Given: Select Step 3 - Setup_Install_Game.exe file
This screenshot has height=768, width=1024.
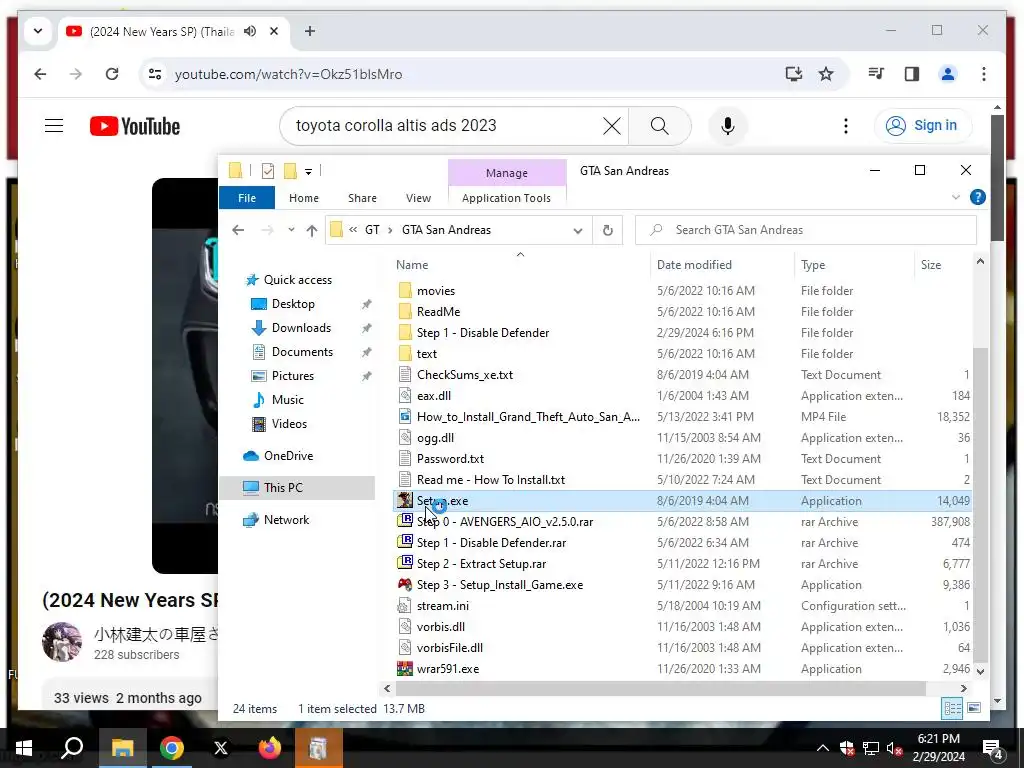Looking at the screenshot, I should 500,585.
